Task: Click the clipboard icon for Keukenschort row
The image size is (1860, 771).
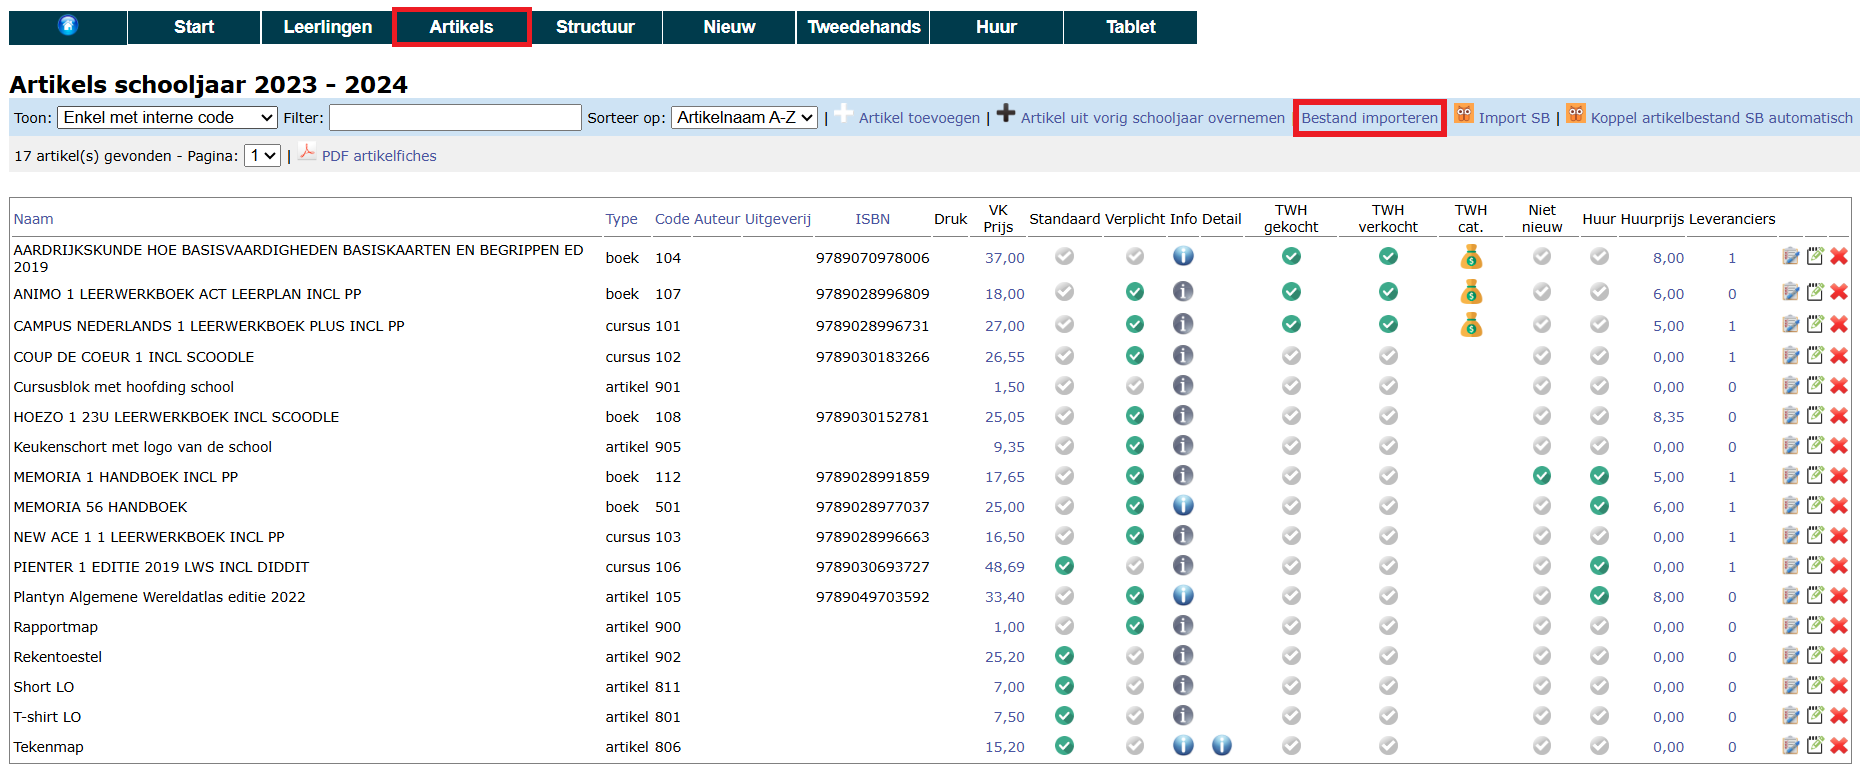Action: pyautogui.click(x=1791, y=445)
